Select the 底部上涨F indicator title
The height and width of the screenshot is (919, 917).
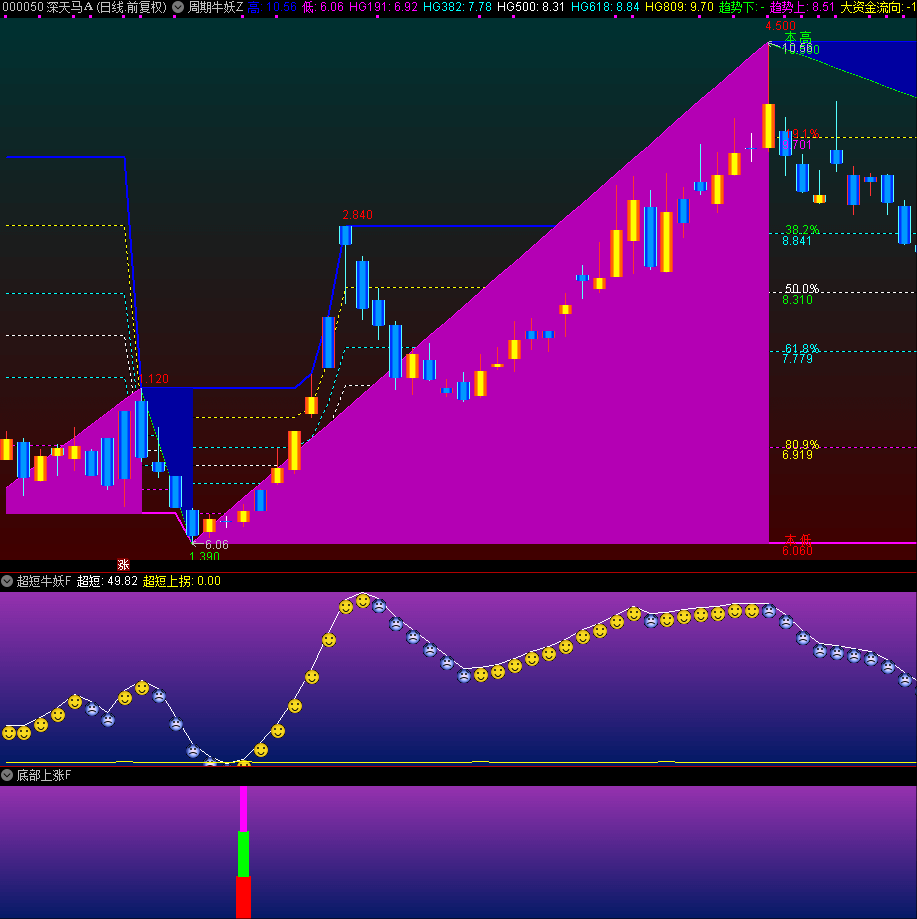(44, 775)
